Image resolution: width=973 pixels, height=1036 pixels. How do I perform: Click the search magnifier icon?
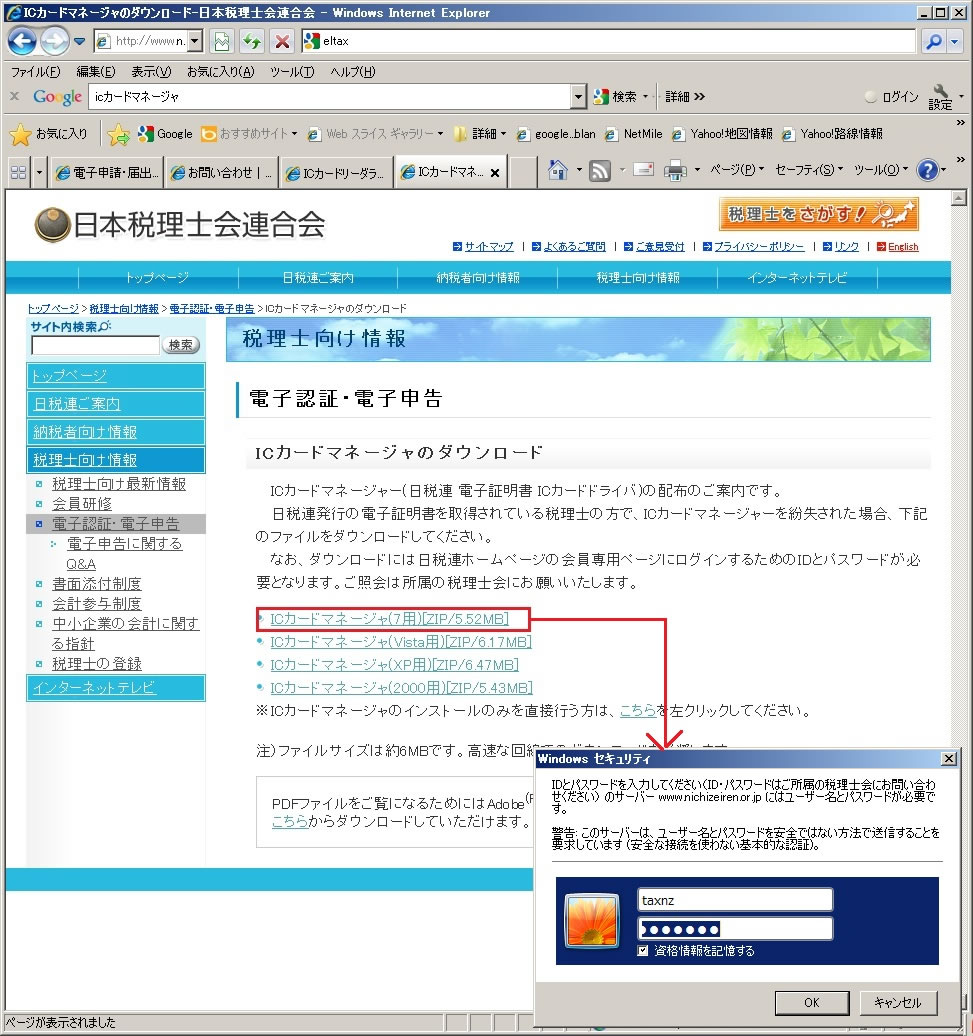pyautogui.click(x=933, y=42)
